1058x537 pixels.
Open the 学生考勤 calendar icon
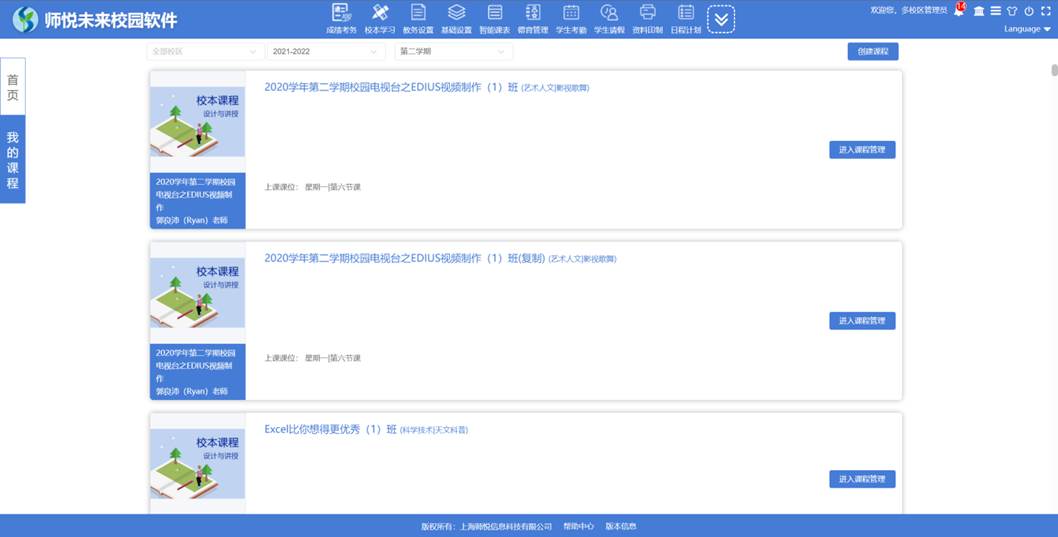(x=571, y=18)
